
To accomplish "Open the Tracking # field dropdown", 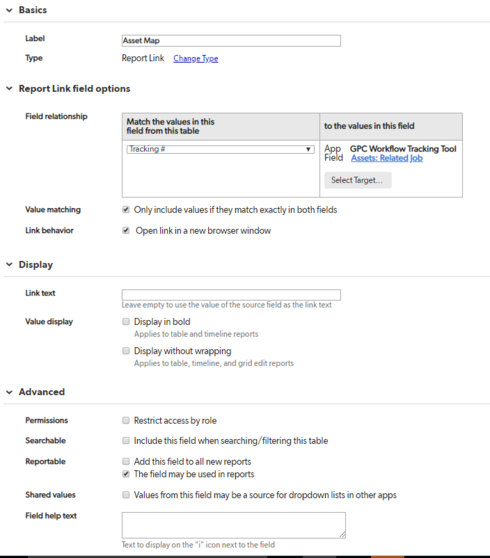I will tap(220, 149).
